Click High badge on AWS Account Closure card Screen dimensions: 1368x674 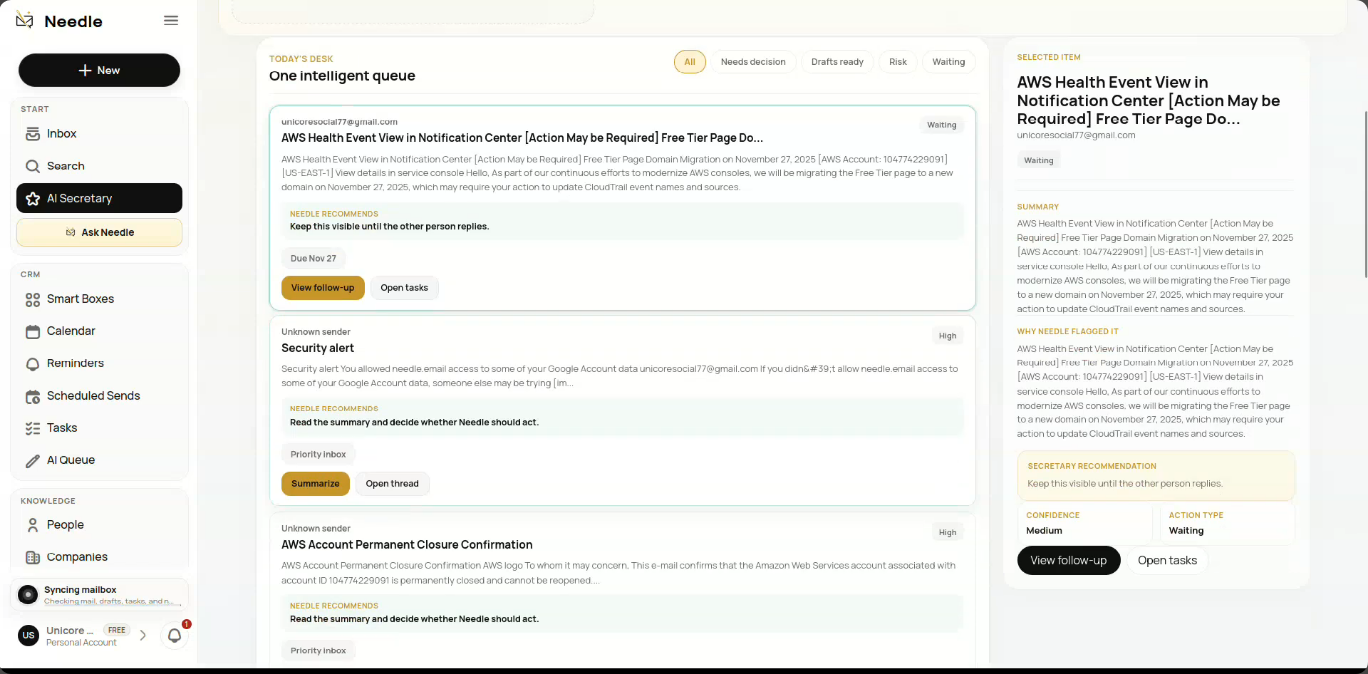948,533
